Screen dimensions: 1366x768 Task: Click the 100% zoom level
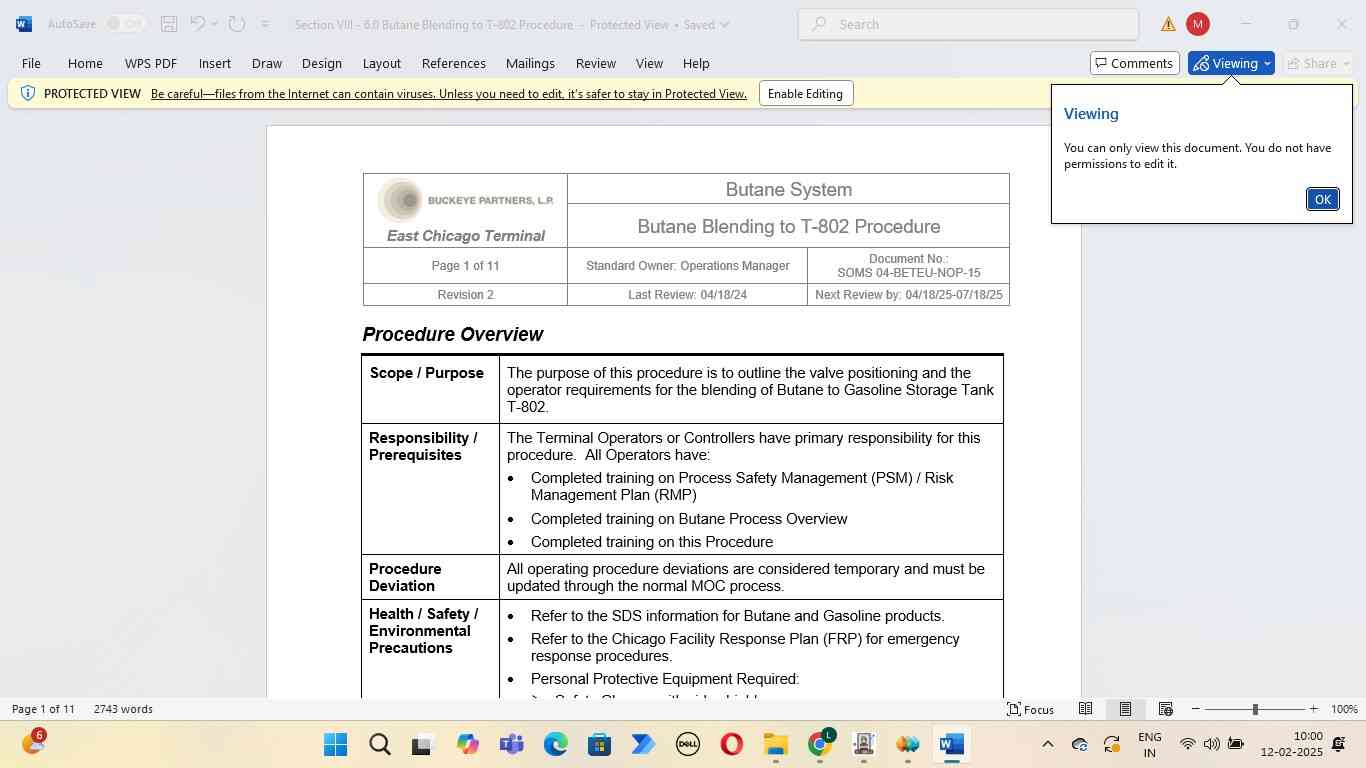click(1344, 709)
